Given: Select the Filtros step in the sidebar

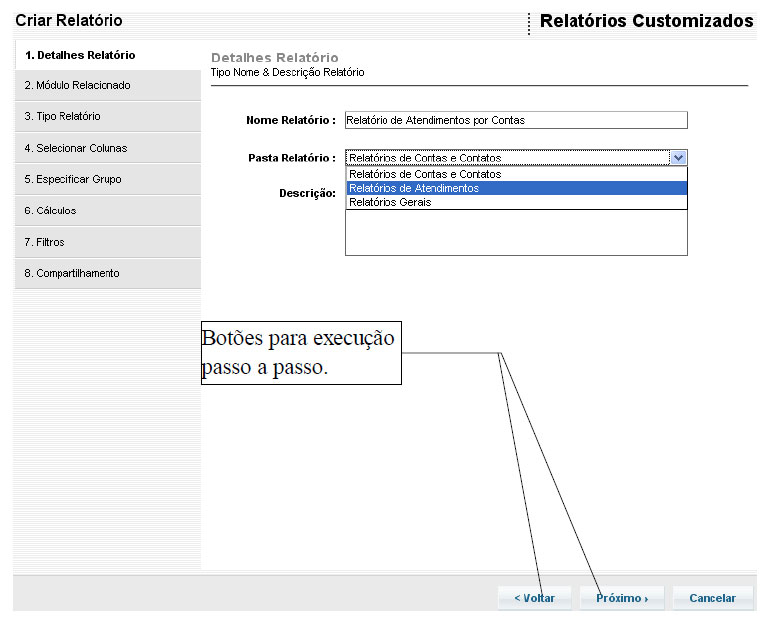Looking at the screenshot, I should point(45,242).
